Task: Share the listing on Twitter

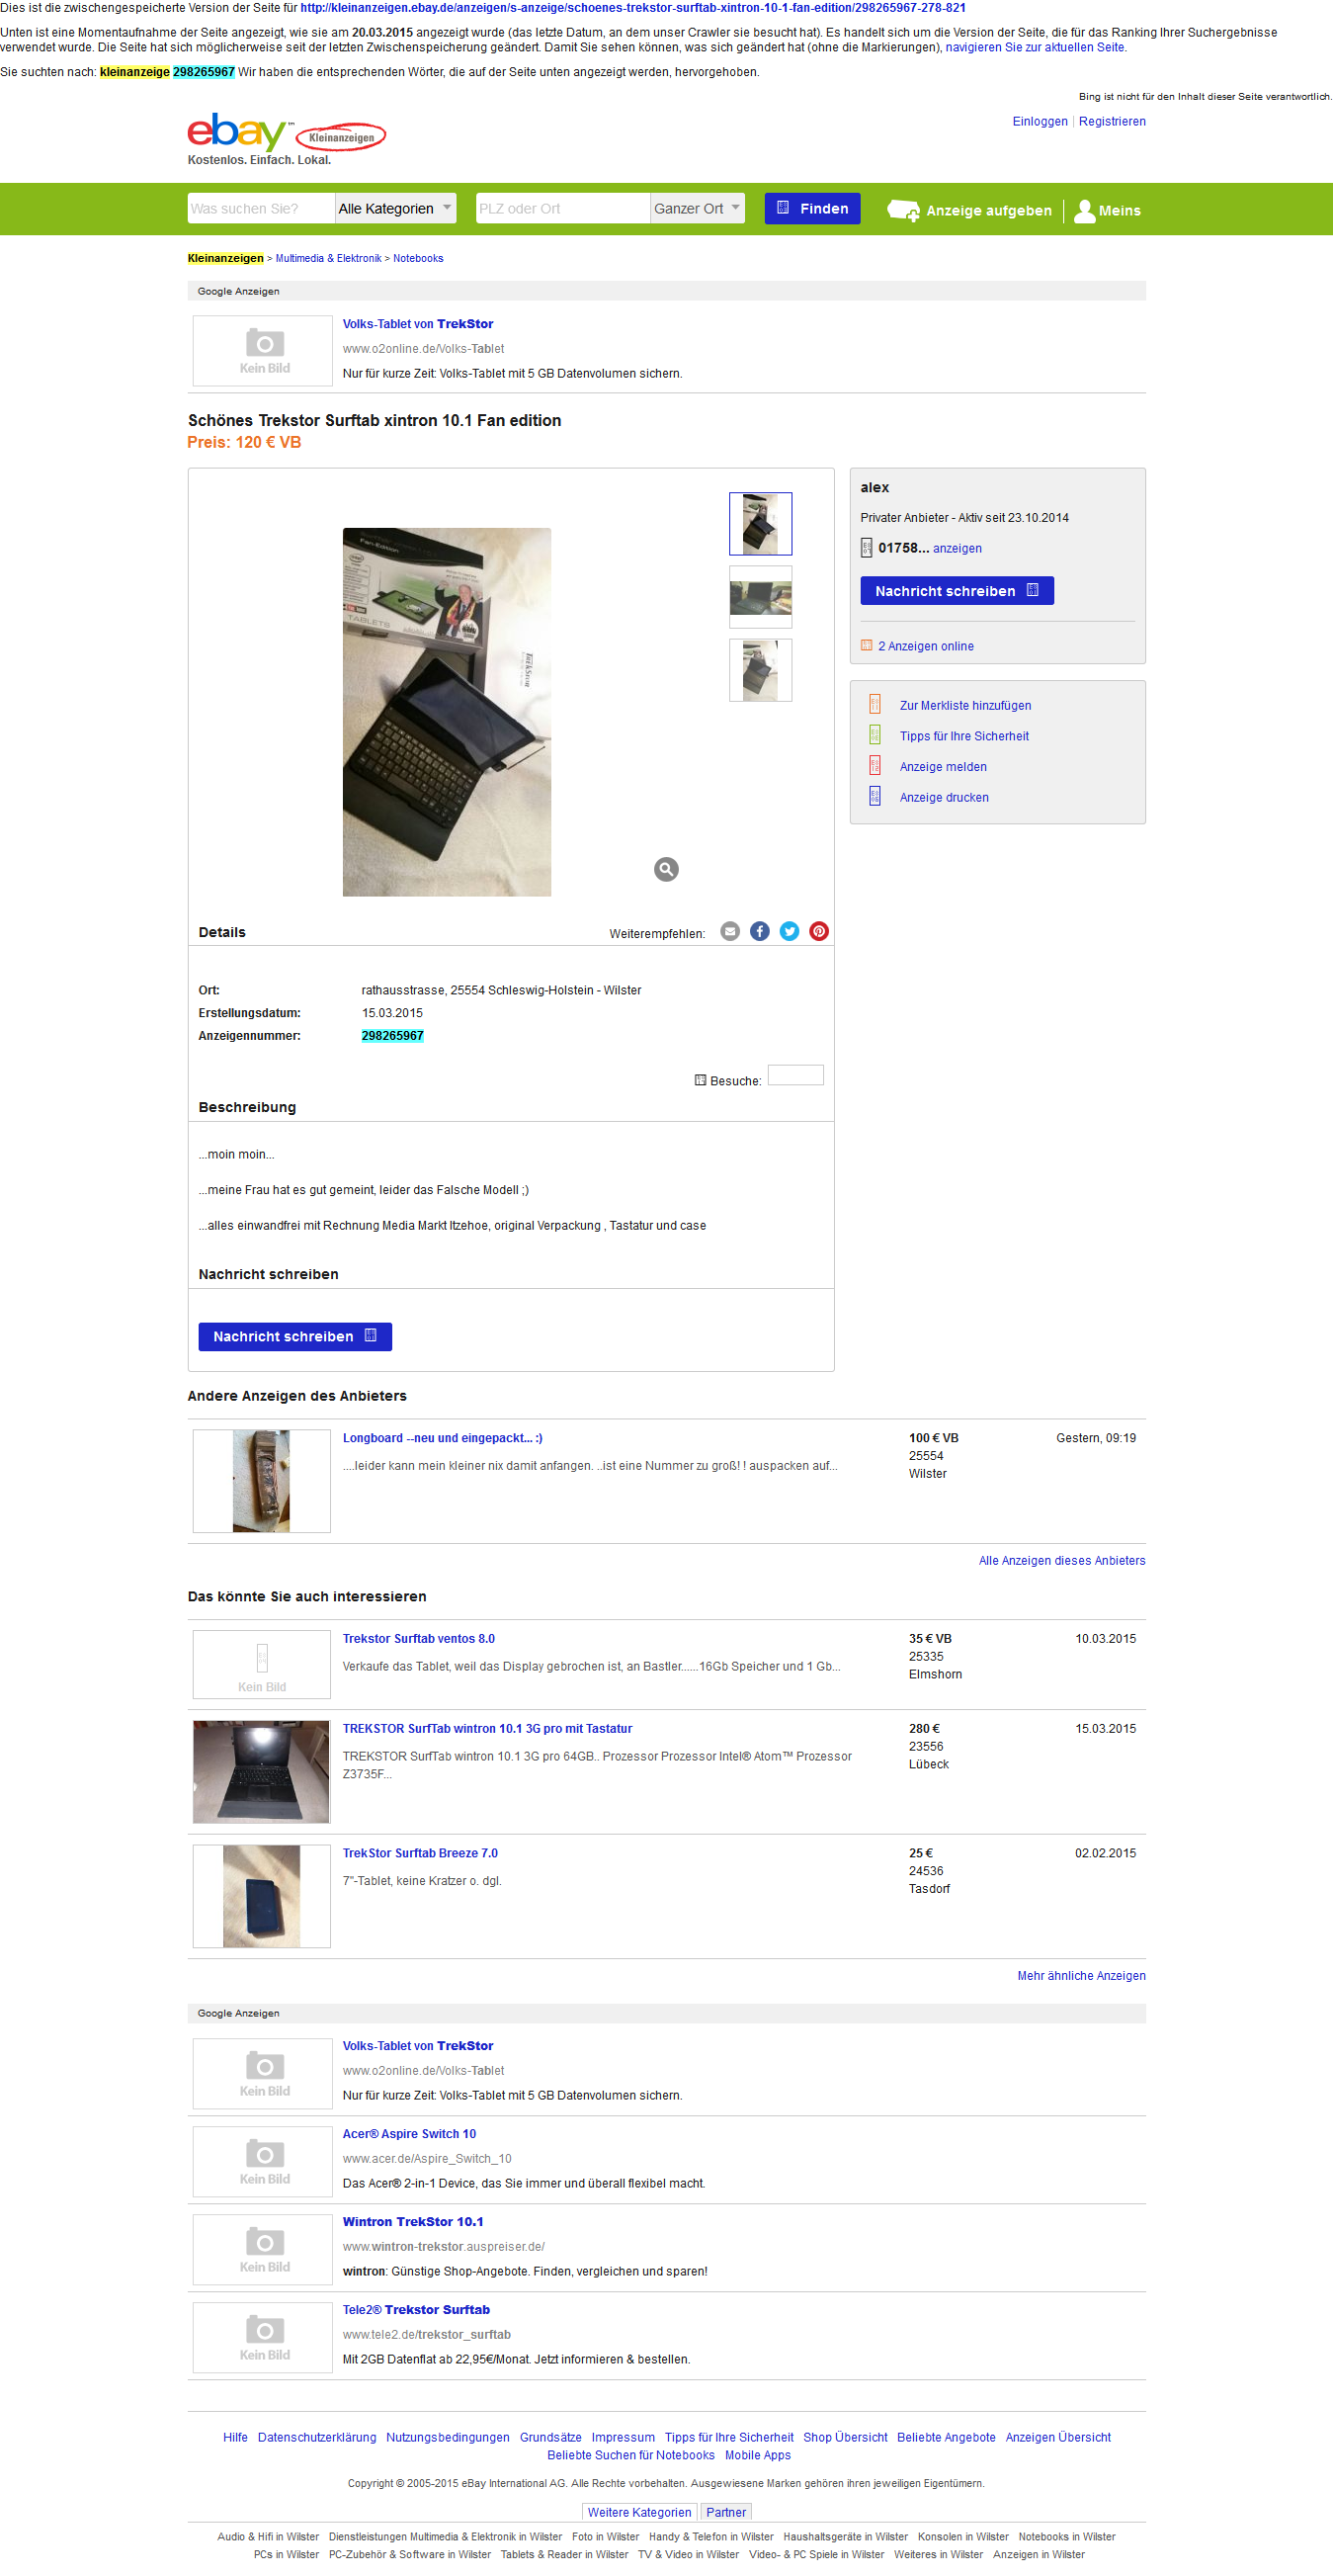Action: click(789, 931)
